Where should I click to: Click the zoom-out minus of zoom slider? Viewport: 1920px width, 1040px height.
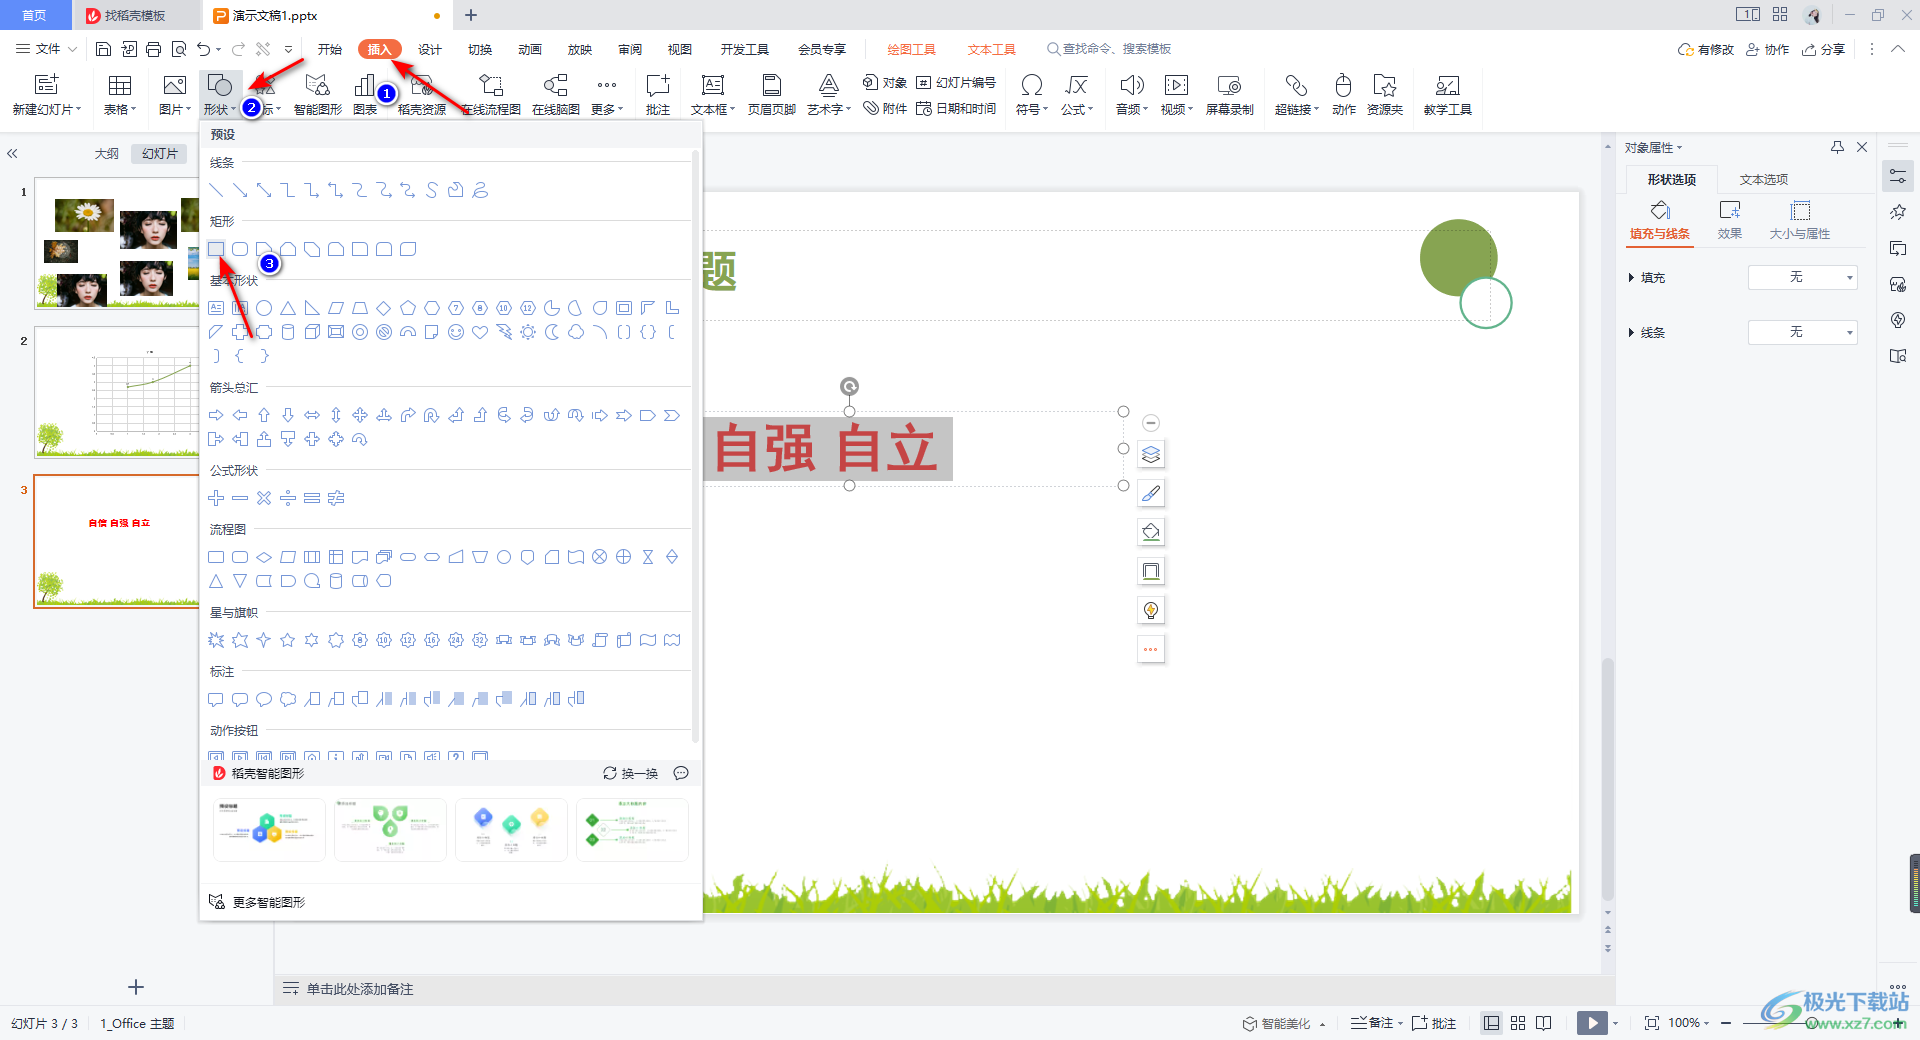[1726, 1023]
